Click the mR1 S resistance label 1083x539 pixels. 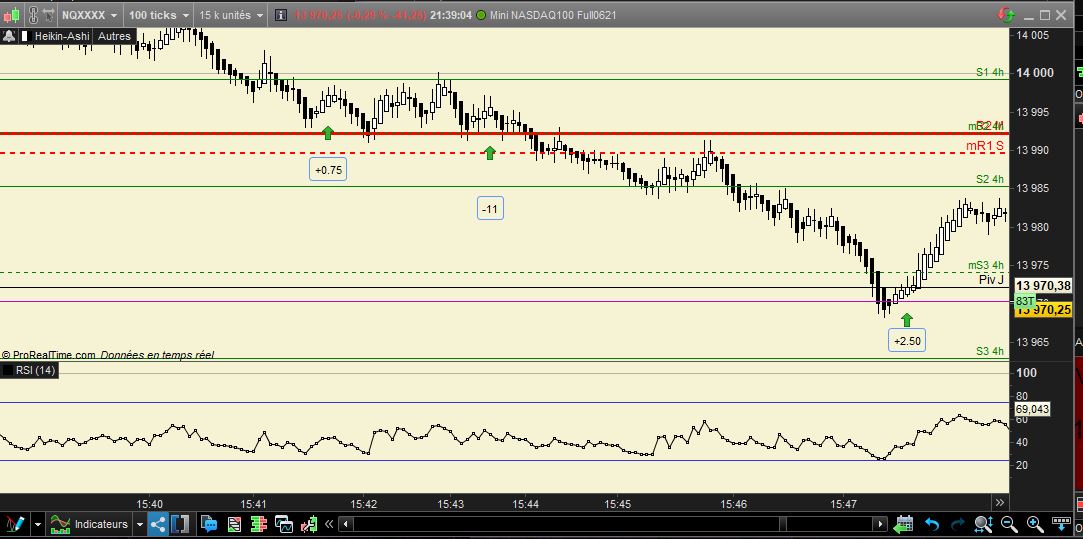click(986, 145)
